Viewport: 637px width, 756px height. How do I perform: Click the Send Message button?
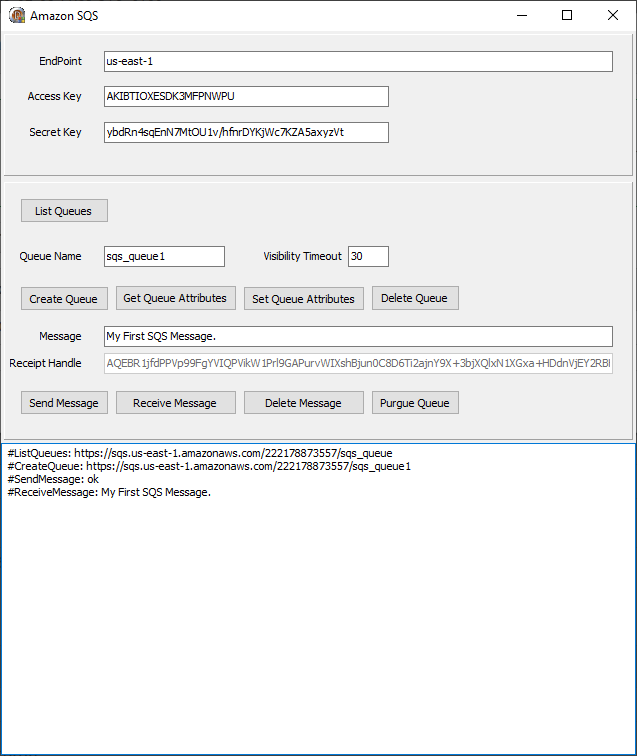click(64, 403)
